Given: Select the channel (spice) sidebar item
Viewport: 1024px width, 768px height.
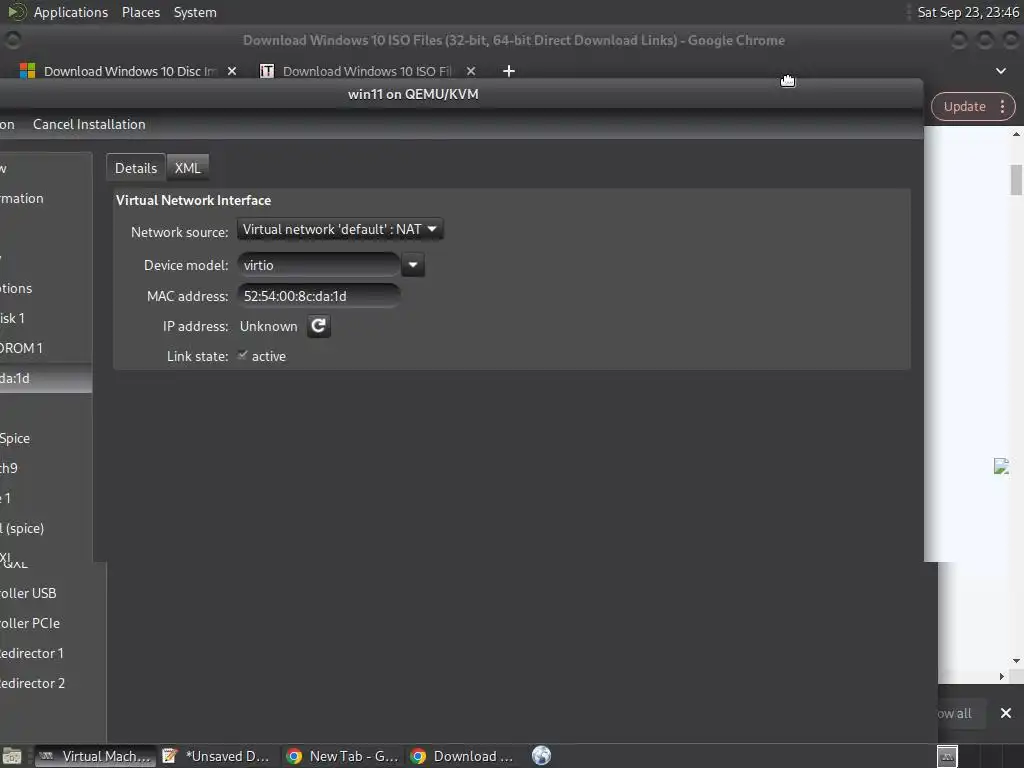Looking at the screenshot, I should pos(46,528).
